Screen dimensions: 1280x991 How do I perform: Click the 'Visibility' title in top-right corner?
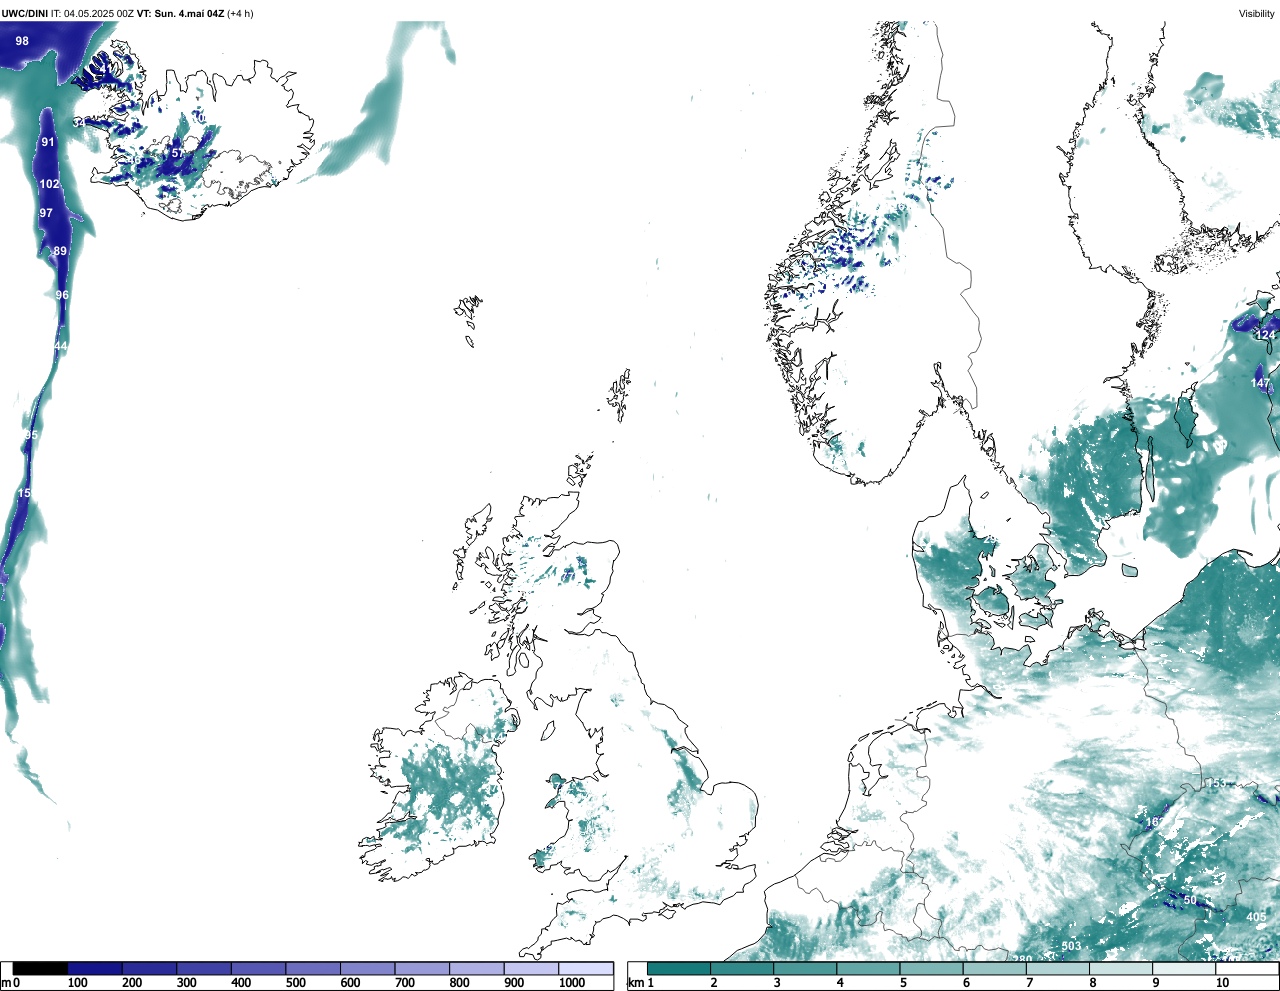[1257, 14]
